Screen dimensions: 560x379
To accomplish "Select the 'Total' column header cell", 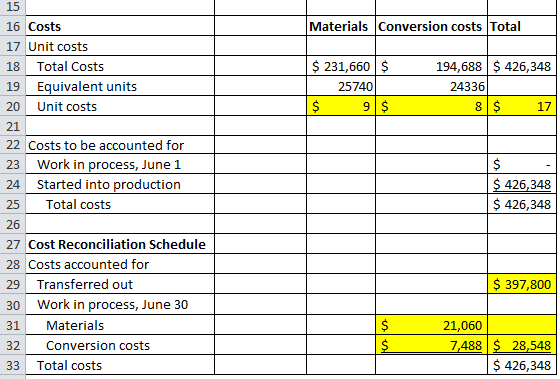I will [522, 26].
